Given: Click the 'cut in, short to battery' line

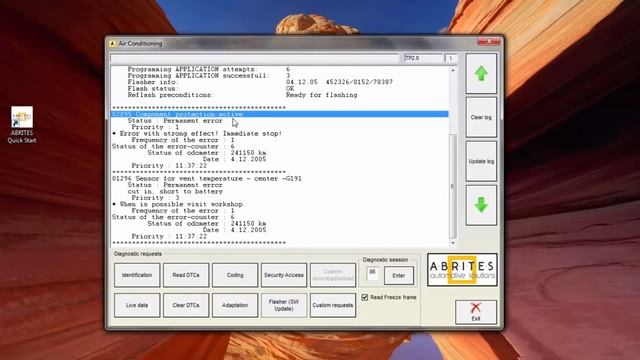Looking at the screenshot, I should 175,191.
